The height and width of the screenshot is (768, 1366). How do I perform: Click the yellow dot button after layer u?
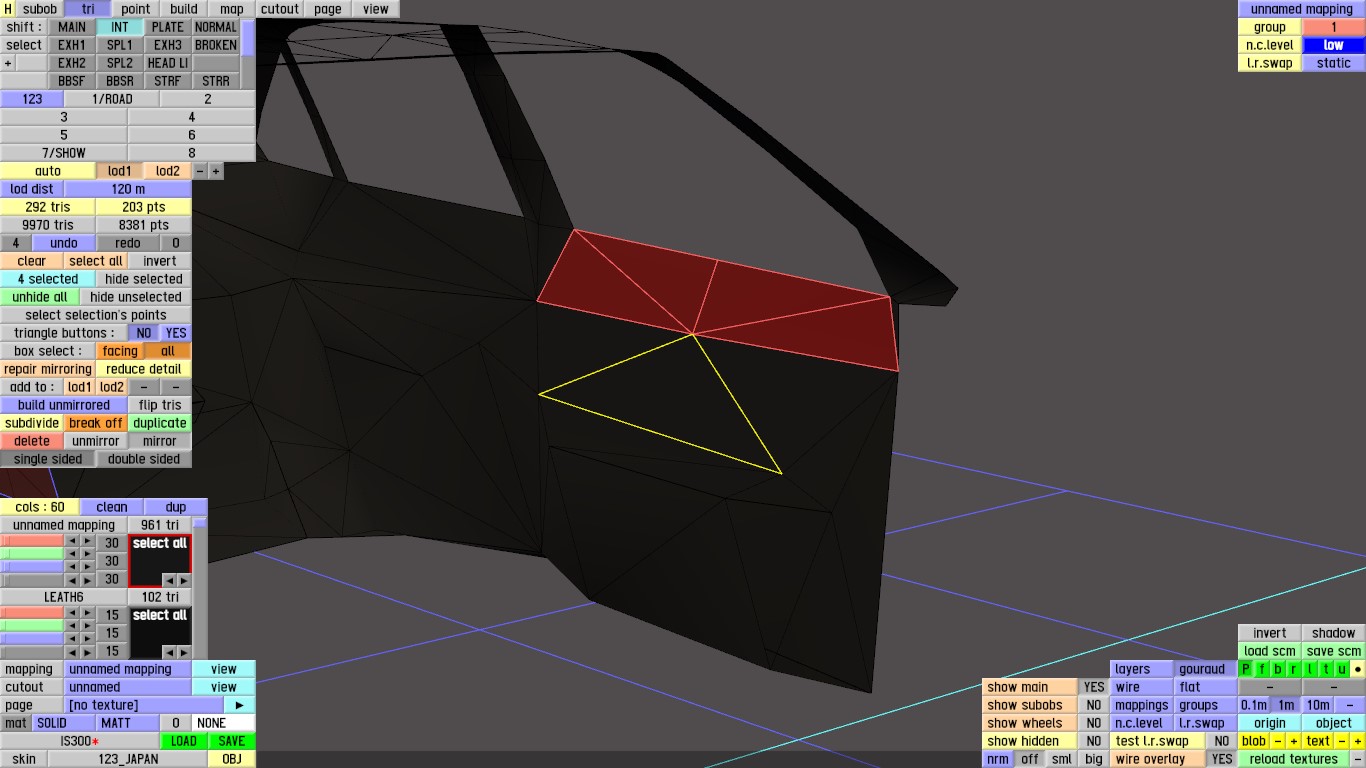pyautogui.click(x=1358, y=669)
